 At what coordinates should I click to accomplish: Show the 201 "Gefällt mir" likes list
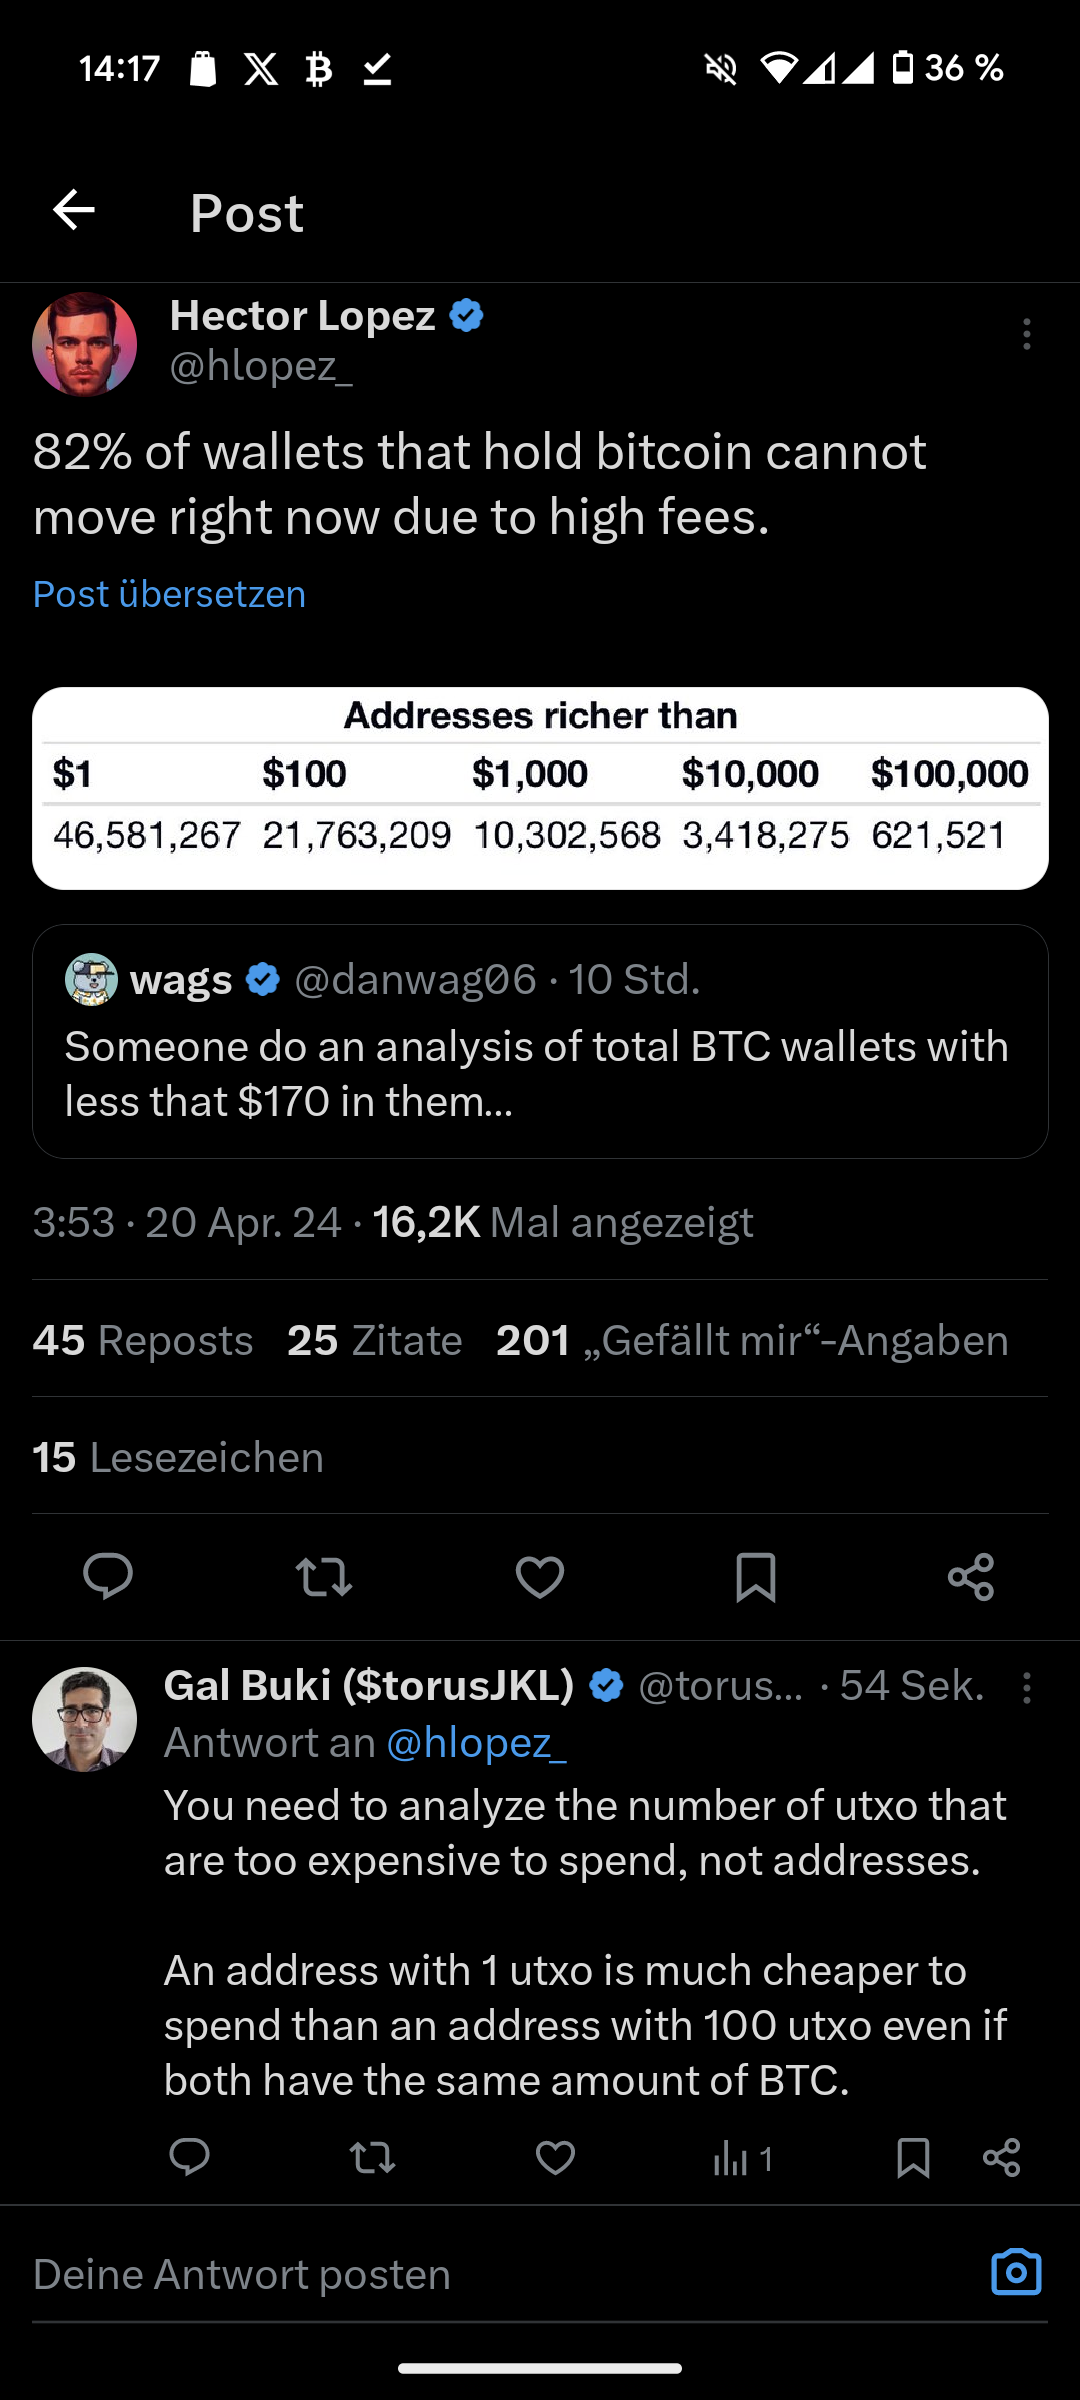[x=752, y=1340]
